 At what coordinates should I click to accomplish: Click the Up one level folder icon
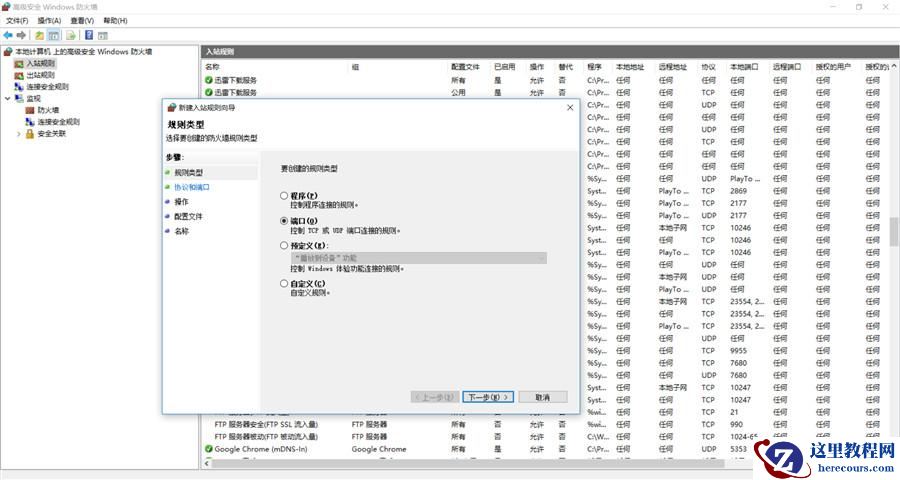(40, 35)
